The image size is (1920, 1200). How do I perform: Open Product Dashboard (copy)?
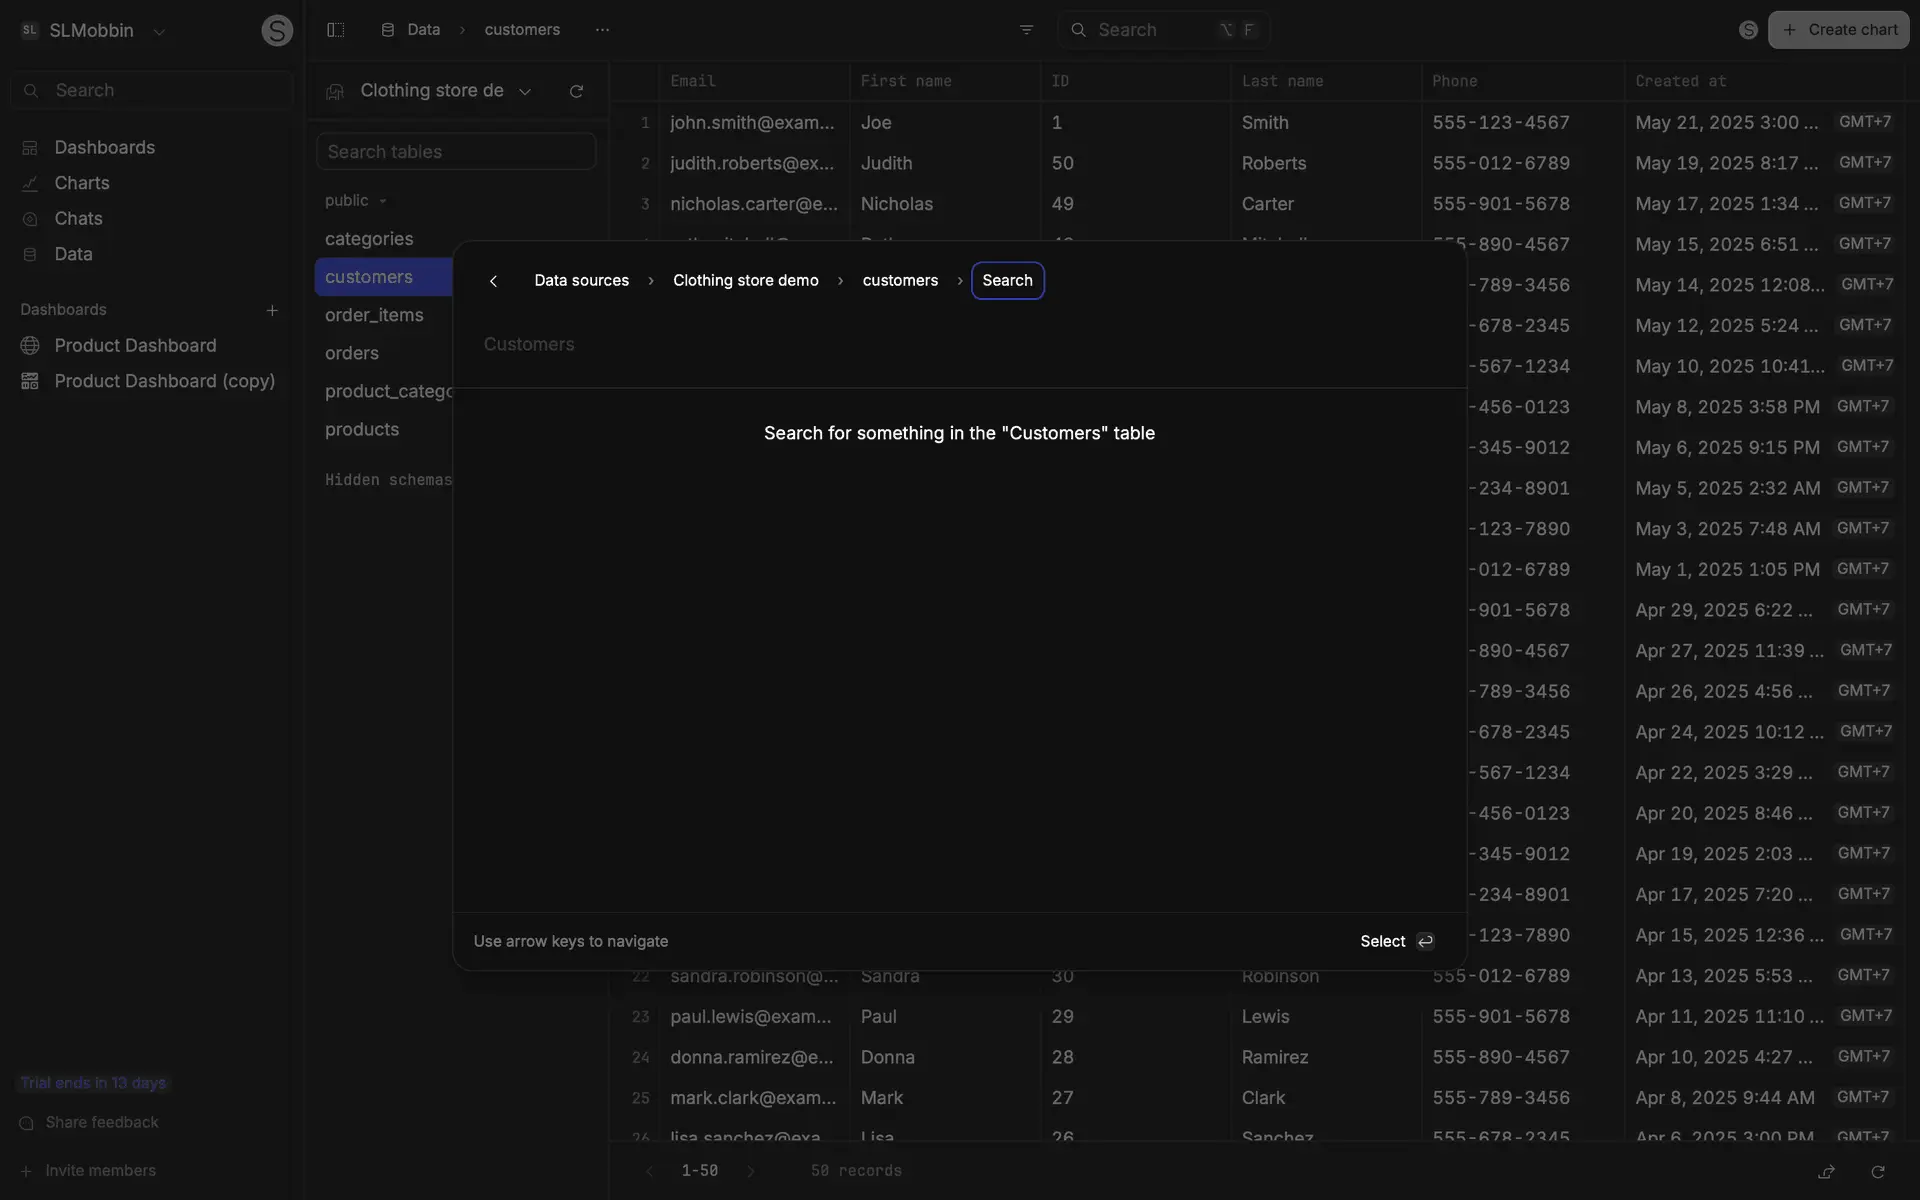click(164, 381)
